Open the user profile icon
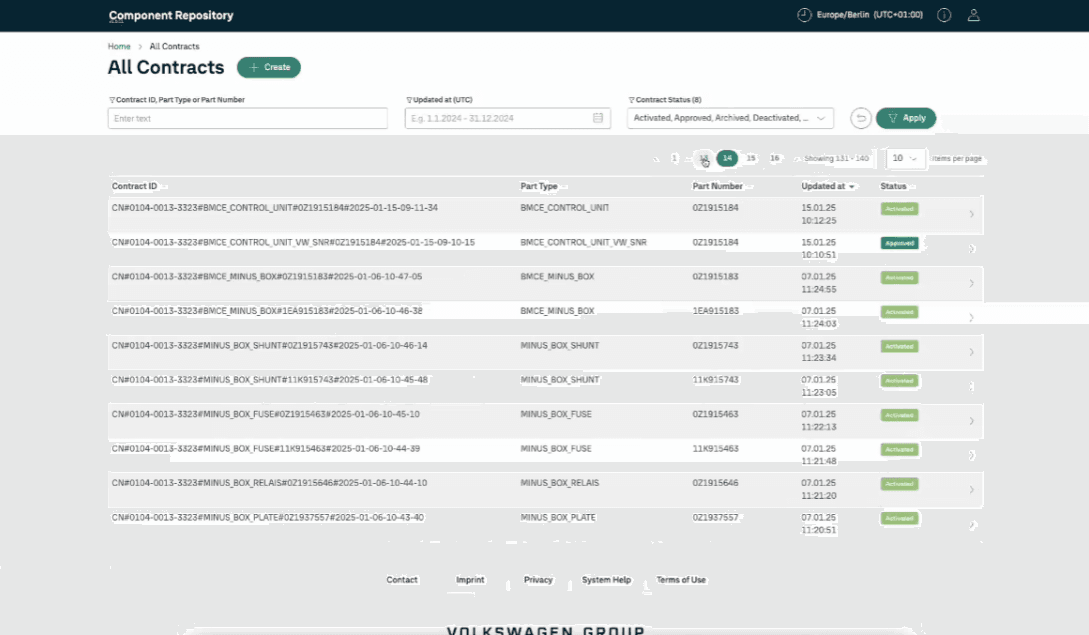Screen dimensions: 1089x635 pyautogui.click(x=973, y=15)
